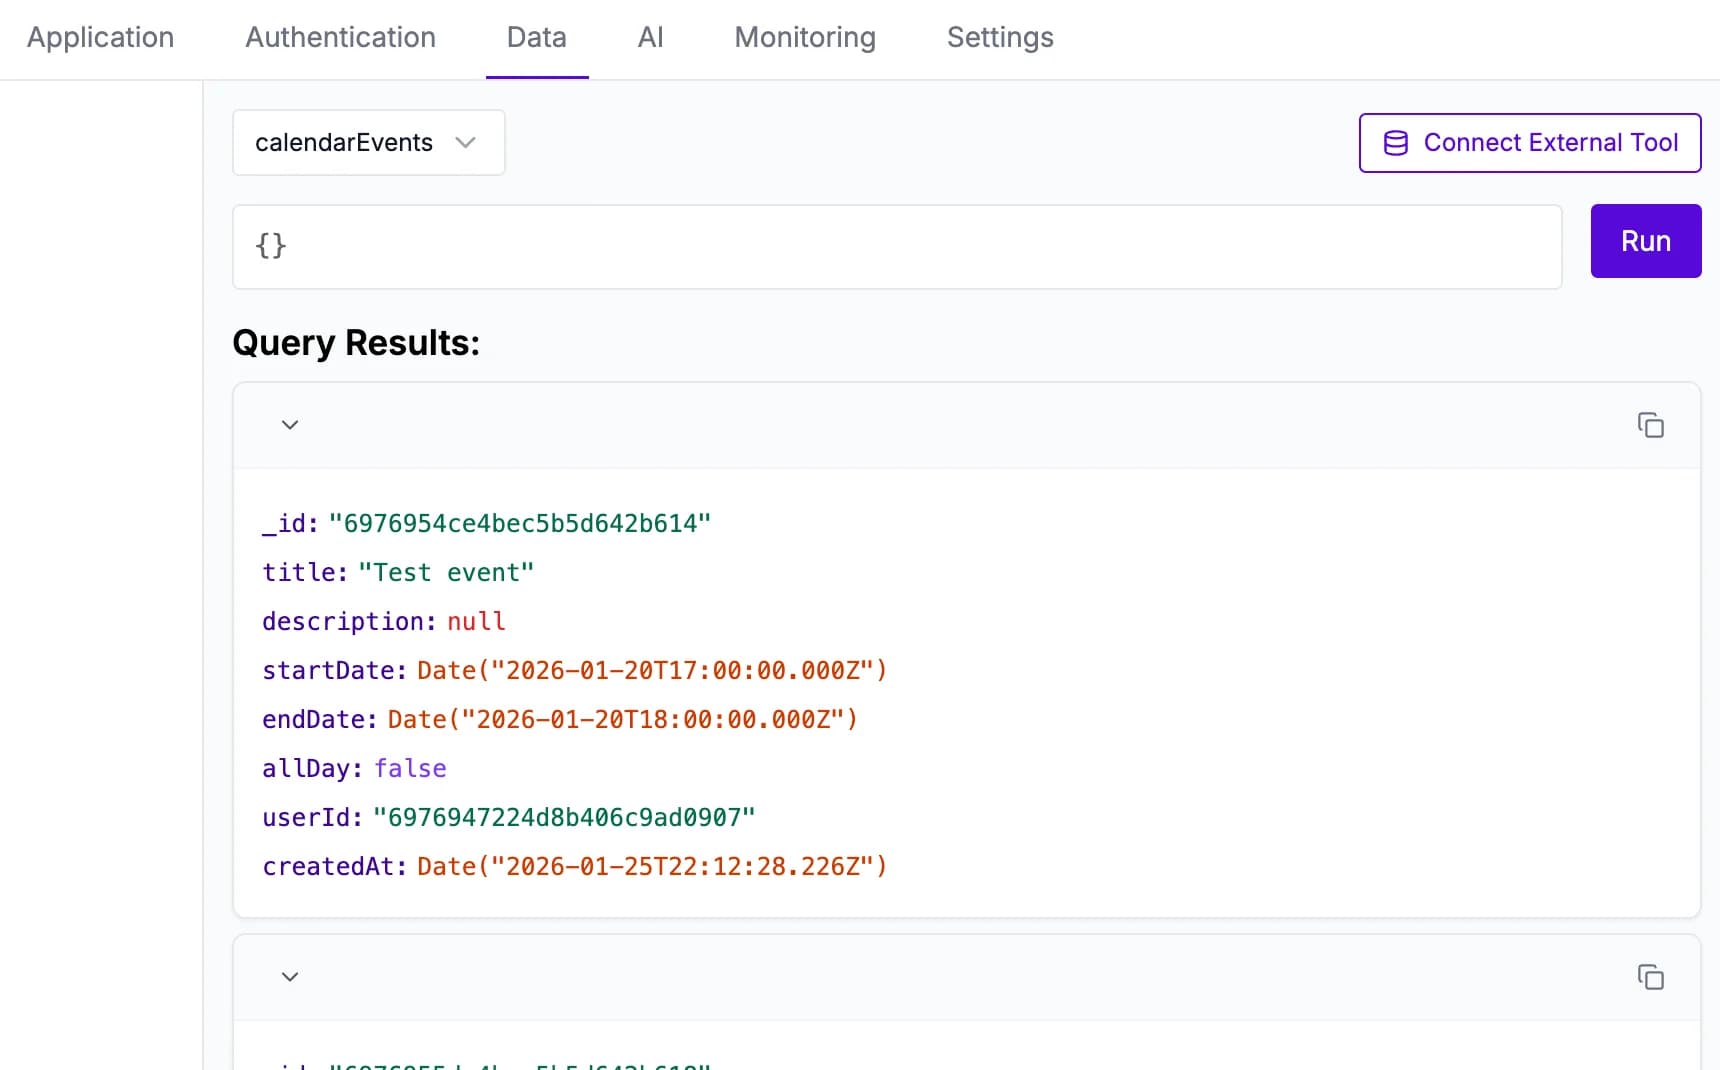This screenshot has width=1720, height=1070.
Task: Select the _id value of the first document
Action: [x=520, y=521]
